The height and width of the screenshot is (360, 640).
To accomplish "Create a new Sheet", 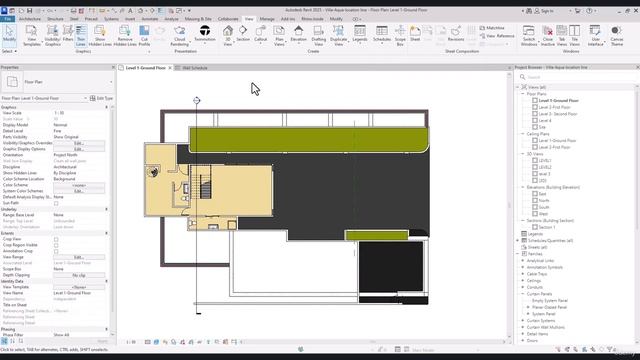I will pos(415,33).
